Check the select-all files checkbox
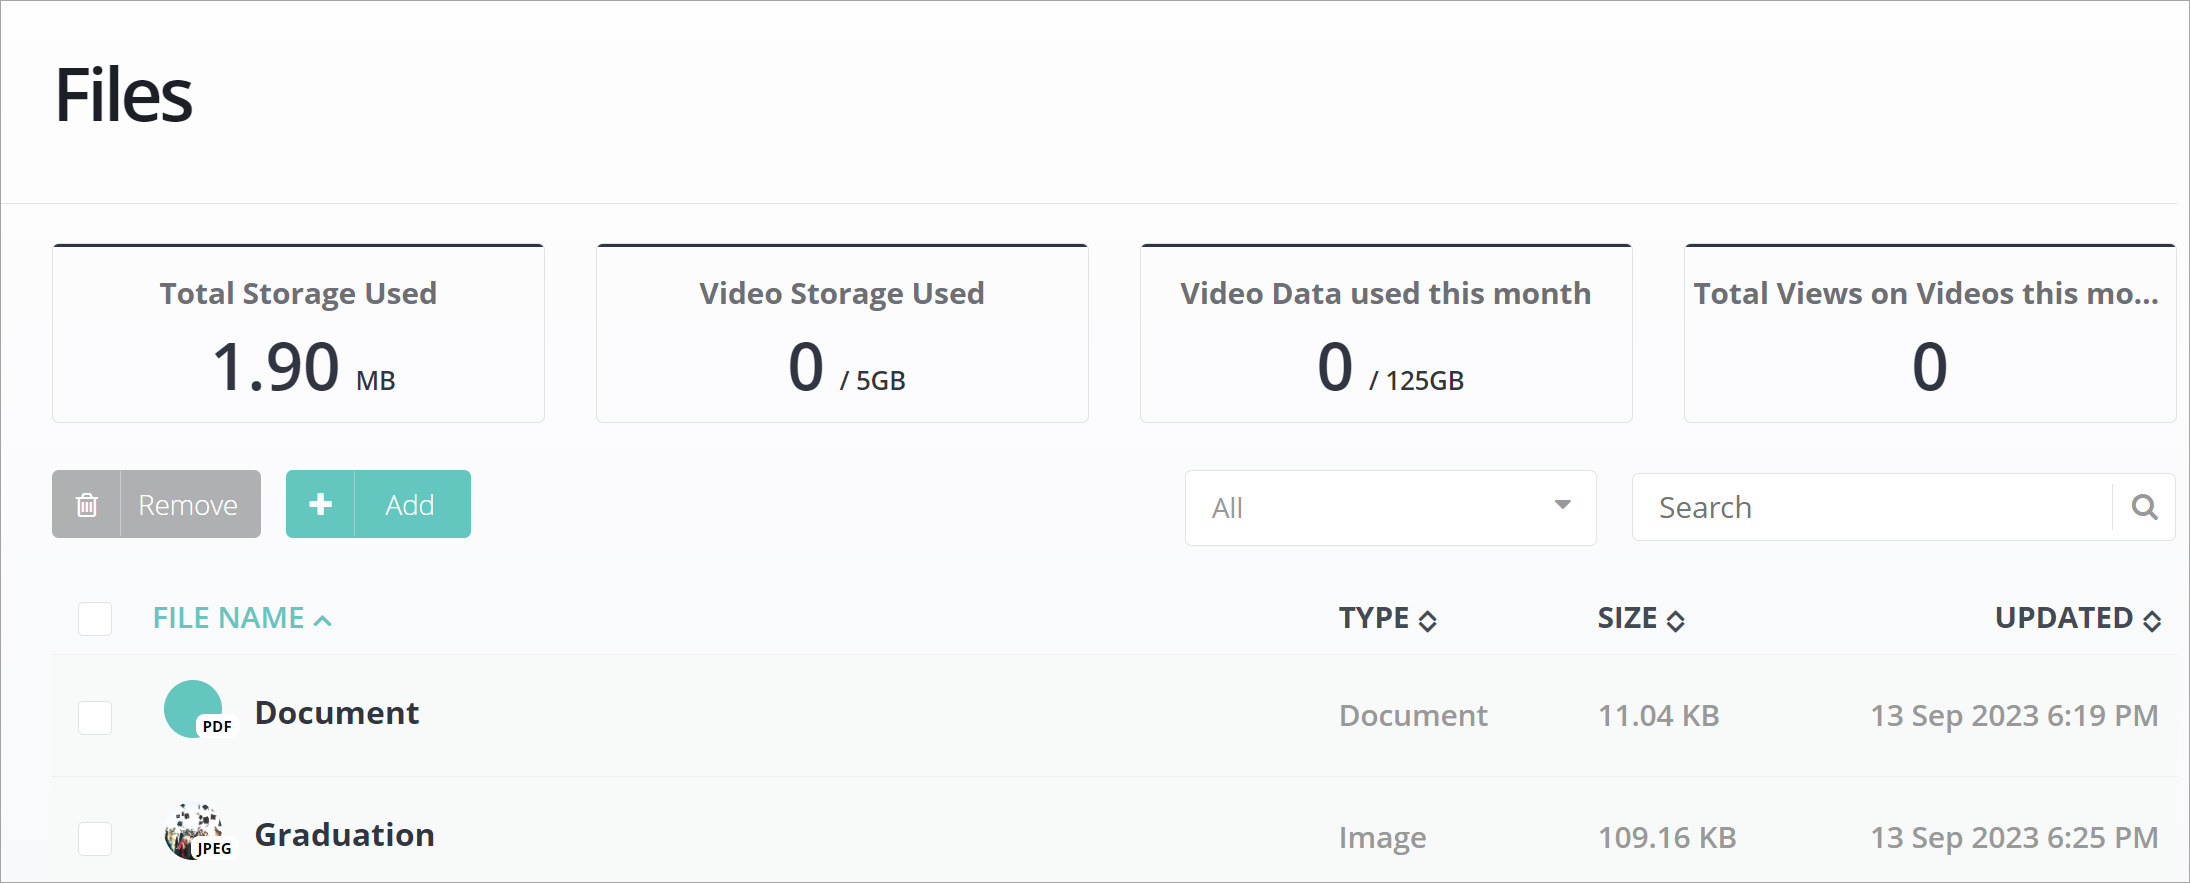The height and width of the screenshot is (883, 2190). [95, 619]
